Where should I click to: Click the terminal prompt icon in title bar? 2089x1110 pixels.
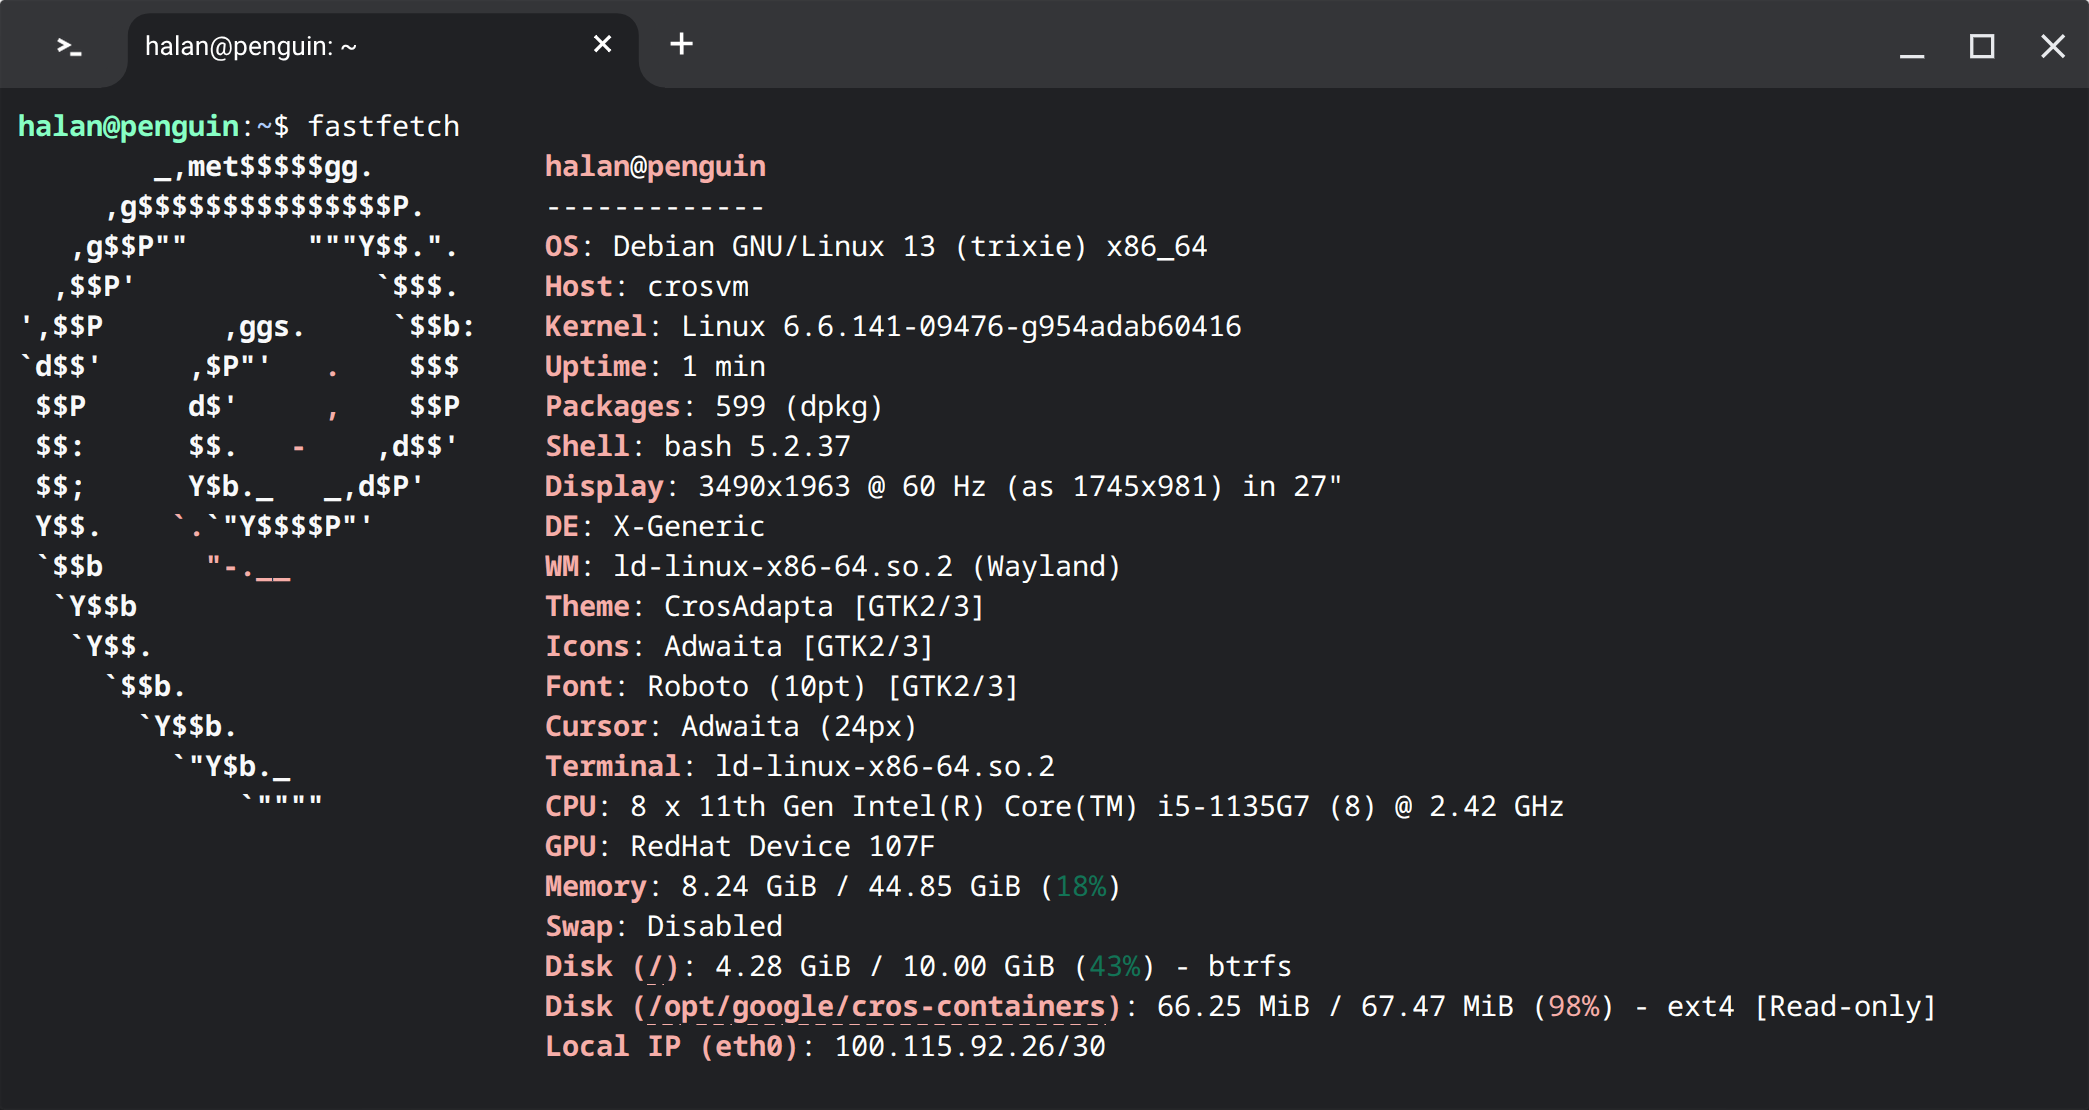point(68,46)
